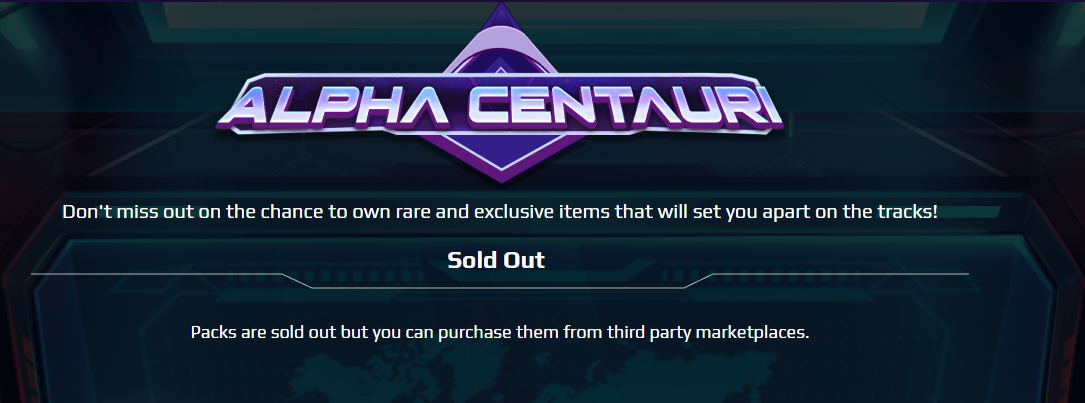The image size is (1085, 403).
Task: Click the world map graphic at the bottom
Action: coord(498,377)
